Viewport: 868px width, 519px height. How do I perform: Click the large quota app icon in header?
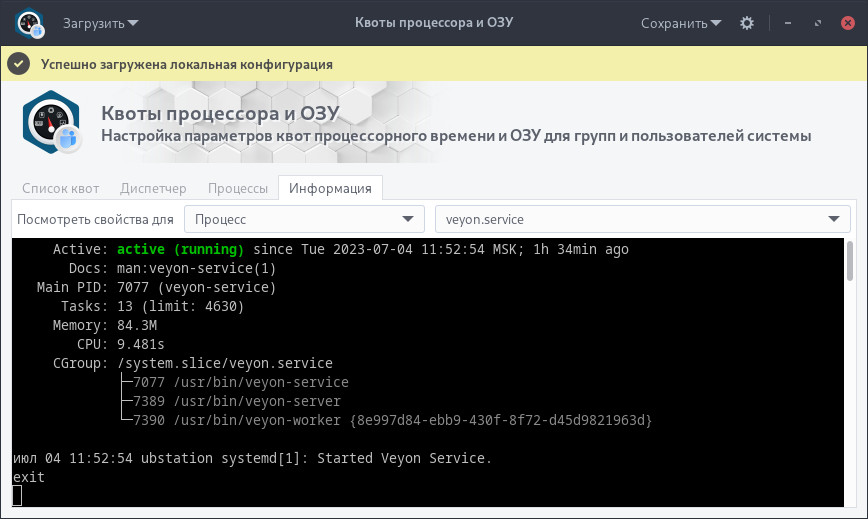click(51, 123)
